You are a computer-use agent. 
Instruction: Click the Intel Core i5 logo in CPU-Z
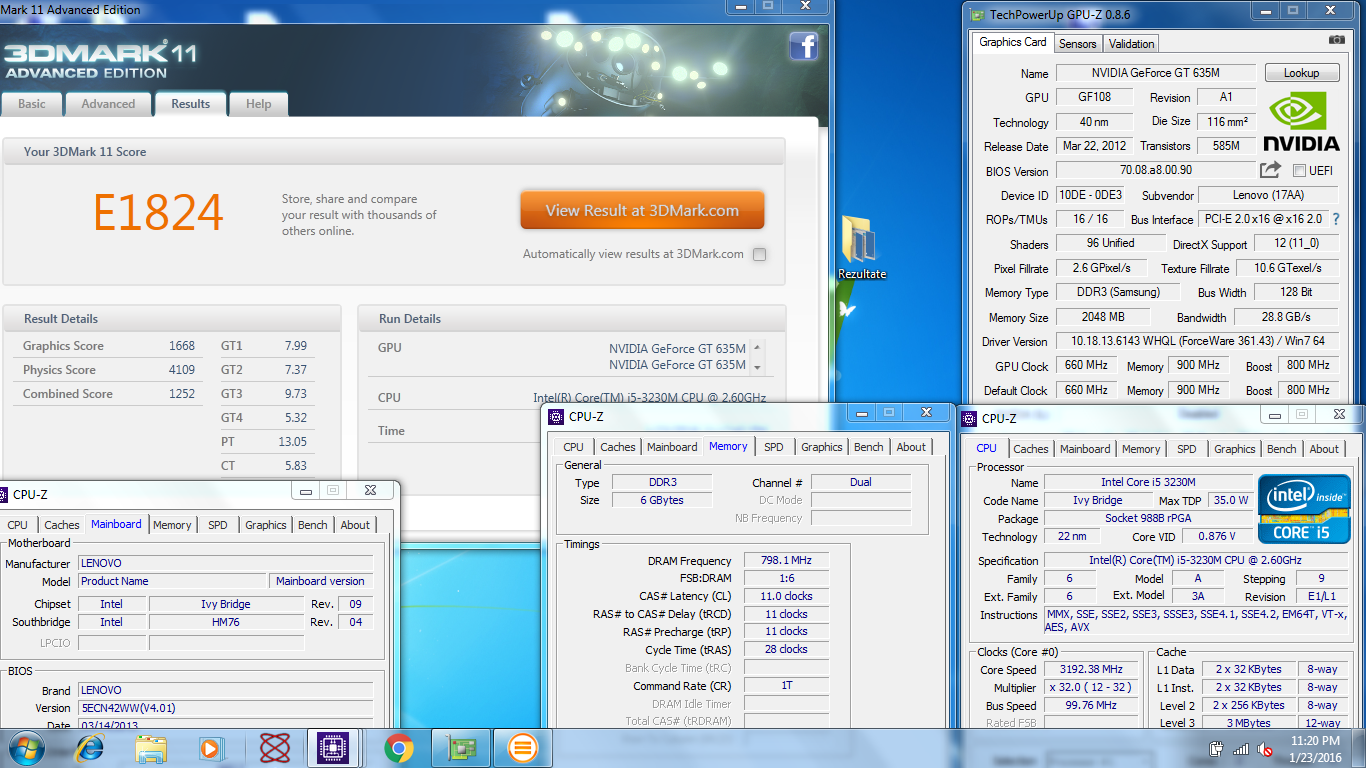coord(1304,509)
